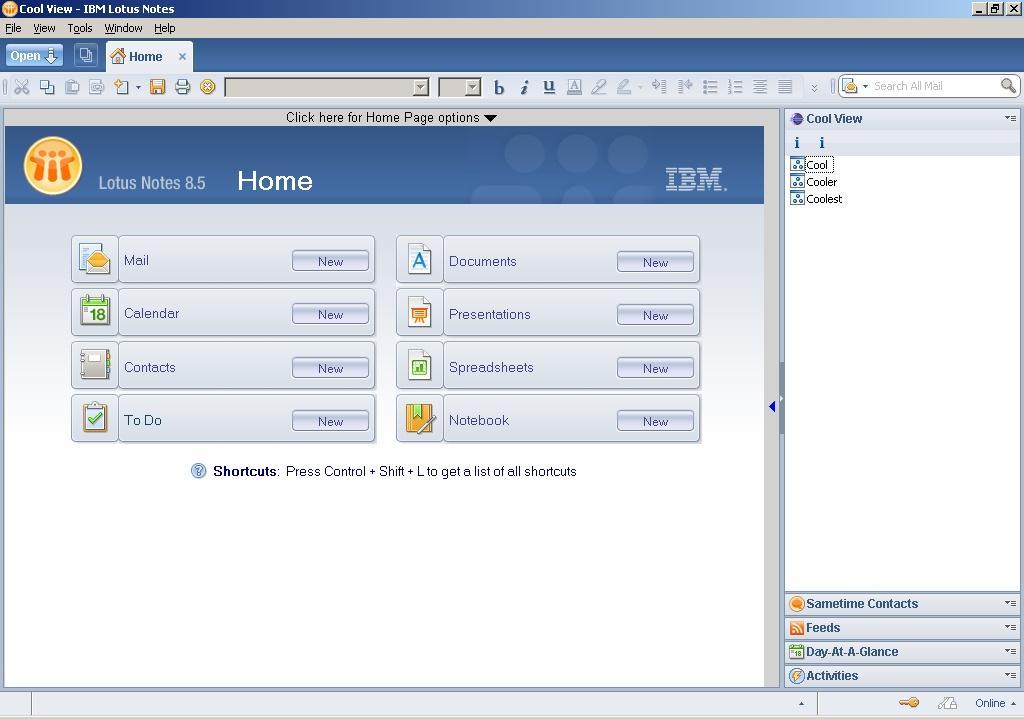Click the Mail envelope icon
The width and height of the screenshot is (1024, 719).
coord(95,259)
